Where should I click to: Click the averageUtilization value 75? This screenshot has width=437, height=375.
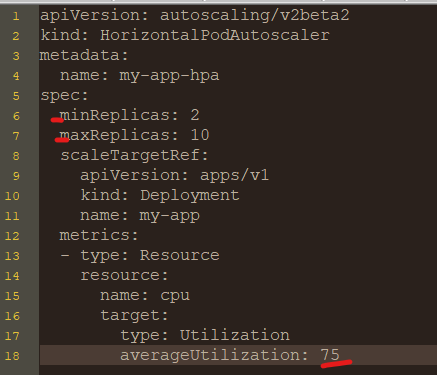click(x=330, y=355)
